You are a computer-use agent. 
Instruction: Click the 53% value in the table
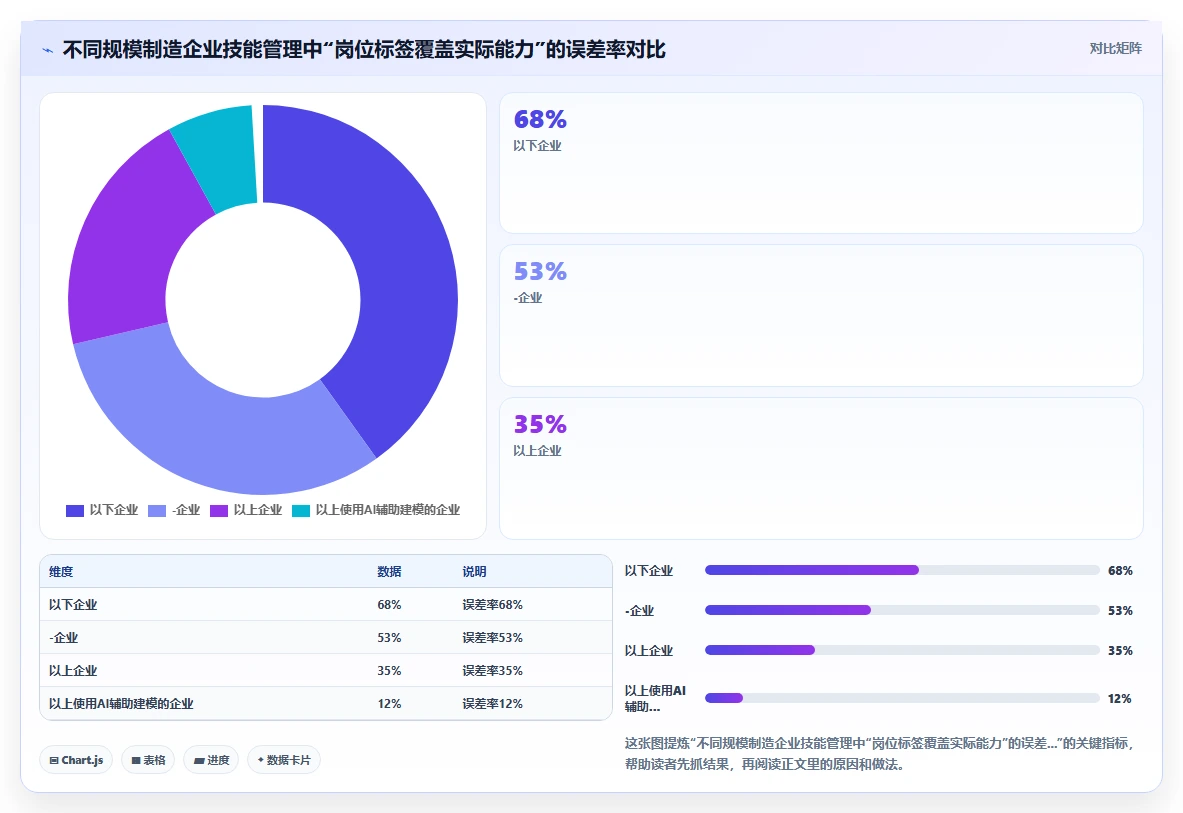389,638
